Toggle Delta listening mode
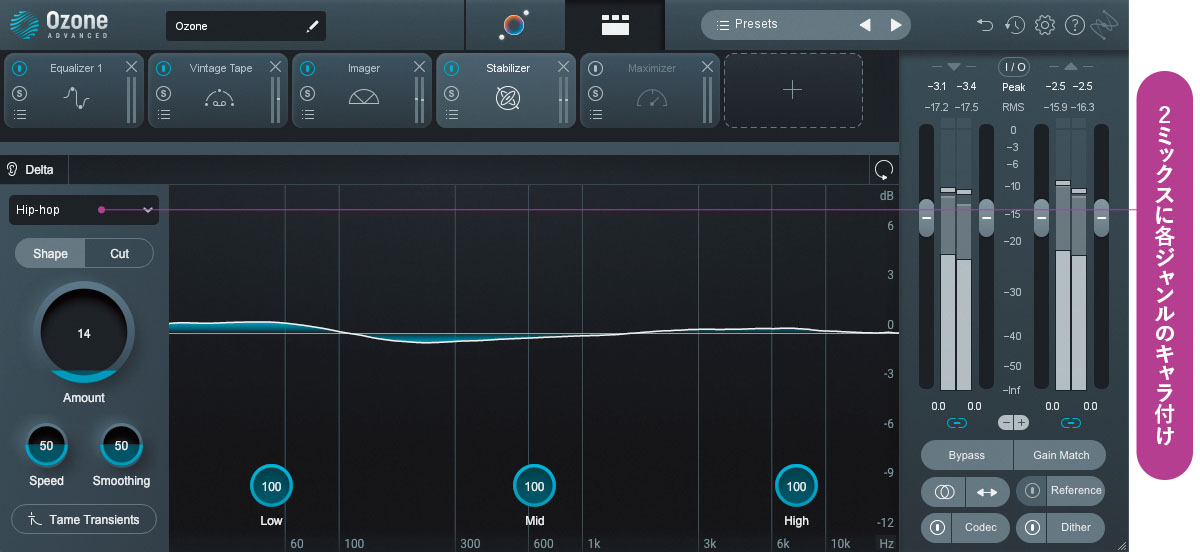The image size is (1200, 552). coord(30,169)
